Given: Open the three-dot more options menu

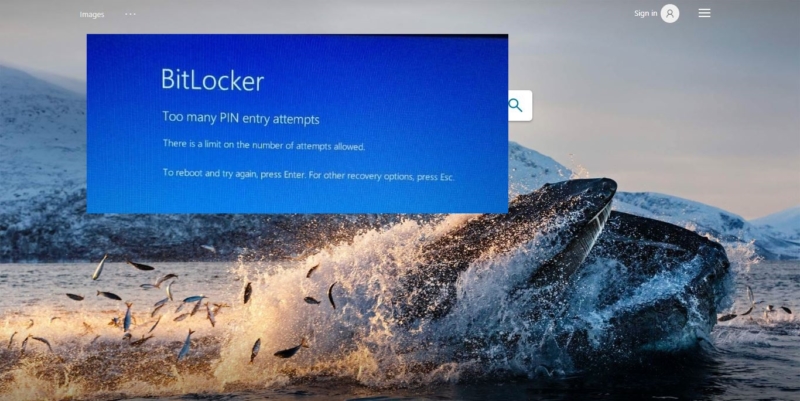Looking at the screenshot, I should tap(130, 14).
